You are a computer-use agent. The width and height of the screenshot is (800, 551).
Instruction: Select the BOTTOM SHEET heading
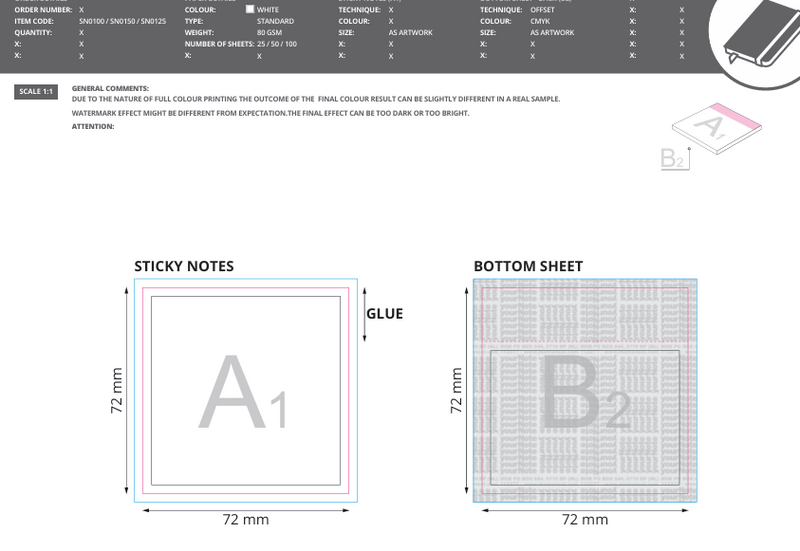(528, 266)
